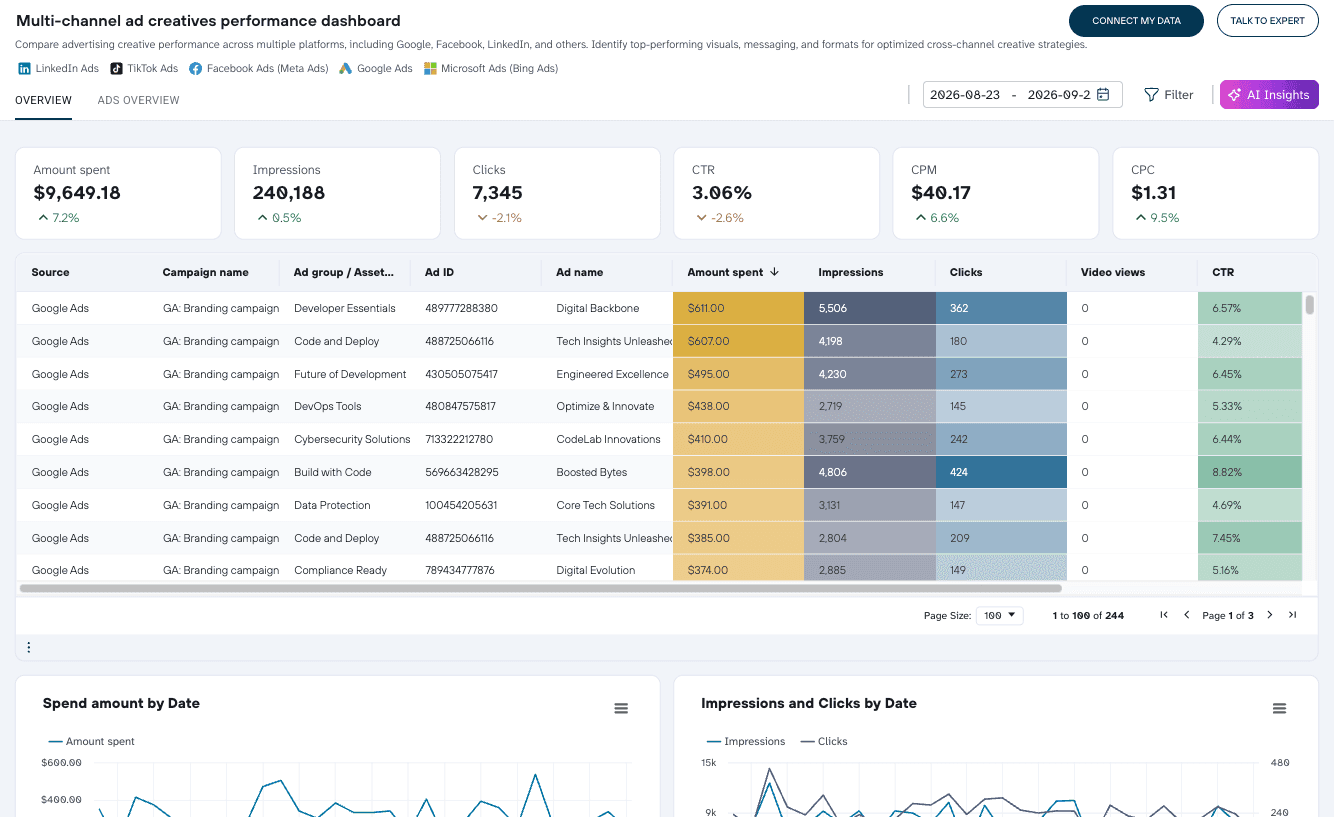Jump to last table page
Screen dimensions: 1334x817
click(1292, 615)
